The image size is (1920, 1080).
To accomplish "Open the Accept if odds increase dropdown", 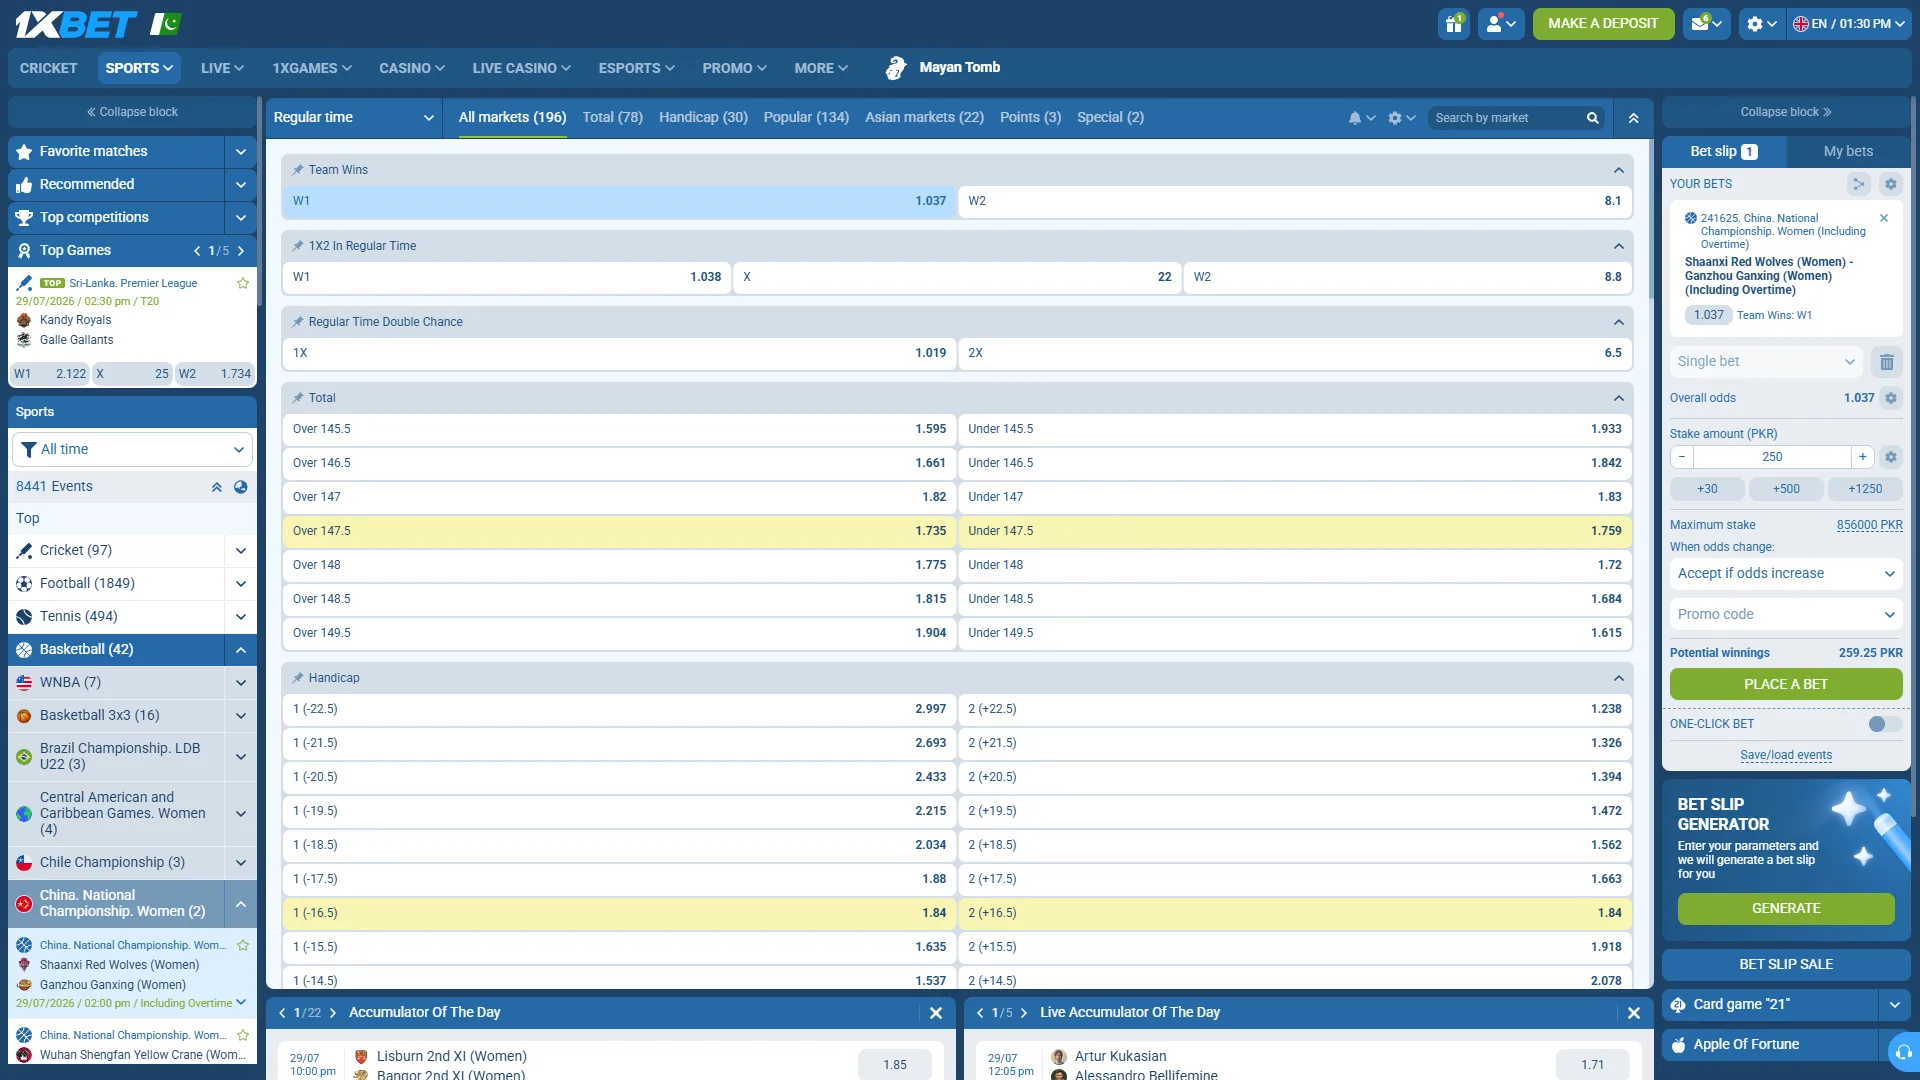I will 1786,574.
